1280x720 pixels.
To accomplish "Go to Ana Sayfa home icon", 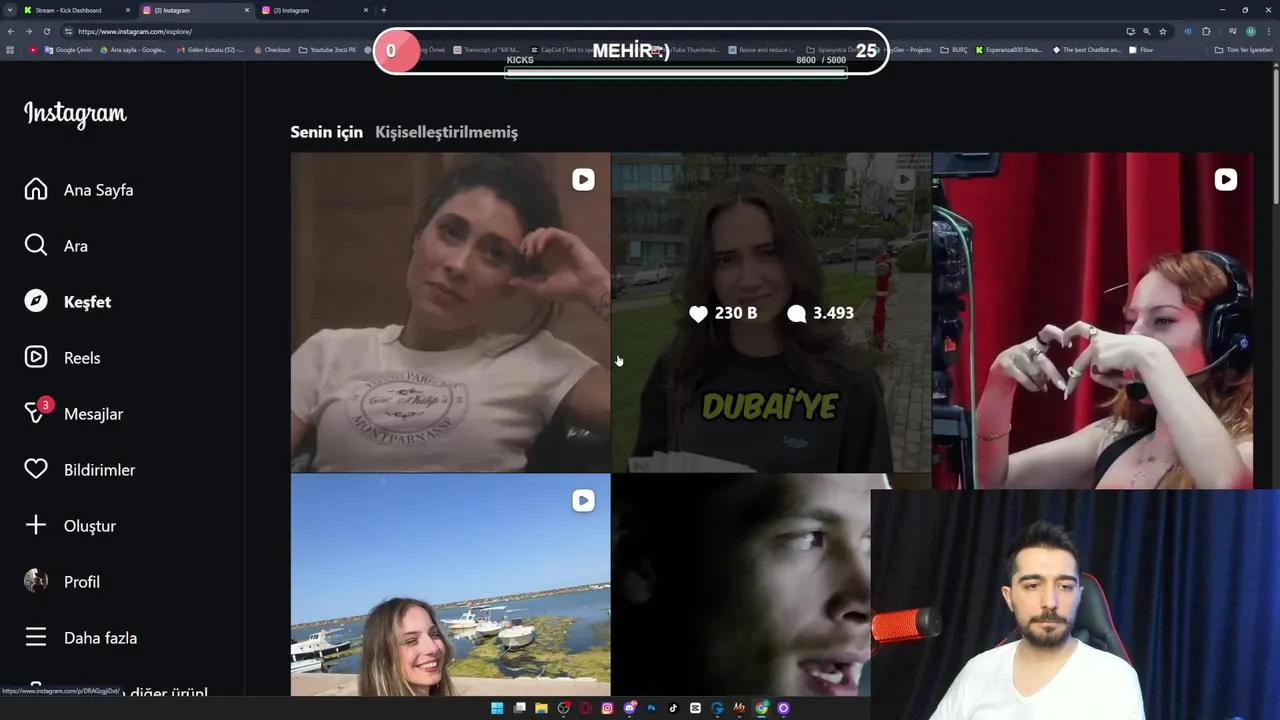I will point(36,190).
